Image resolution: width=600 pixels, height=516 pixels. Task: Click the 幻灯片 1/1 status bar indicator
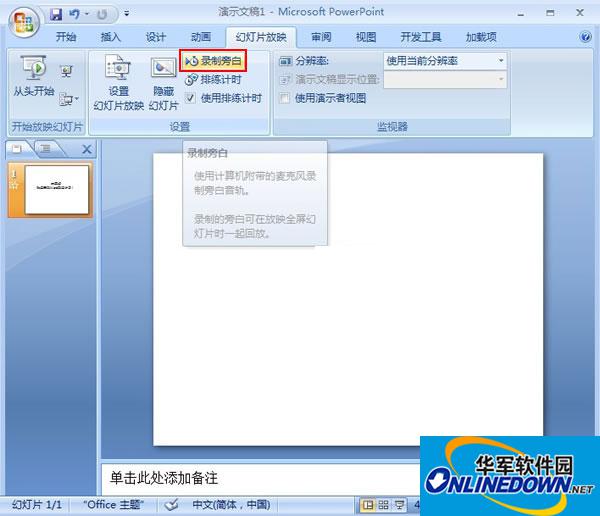pyautogui.click(x=37, y=505)
